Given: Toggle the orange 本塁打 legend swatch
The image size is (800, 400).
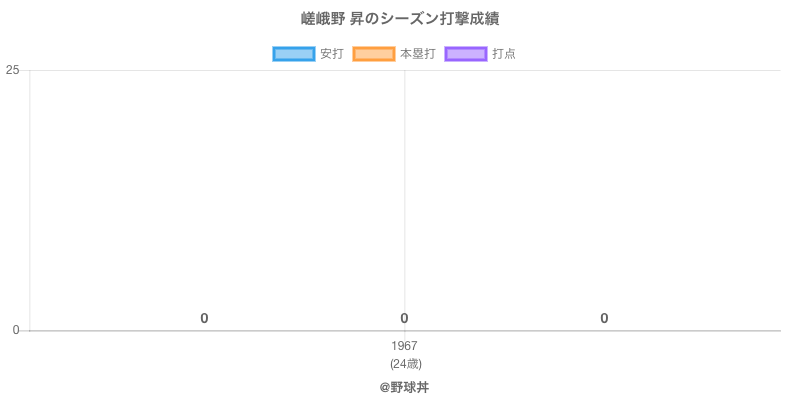Looking at the screenshot, I should pyautogui.click(x=373, y=54).
